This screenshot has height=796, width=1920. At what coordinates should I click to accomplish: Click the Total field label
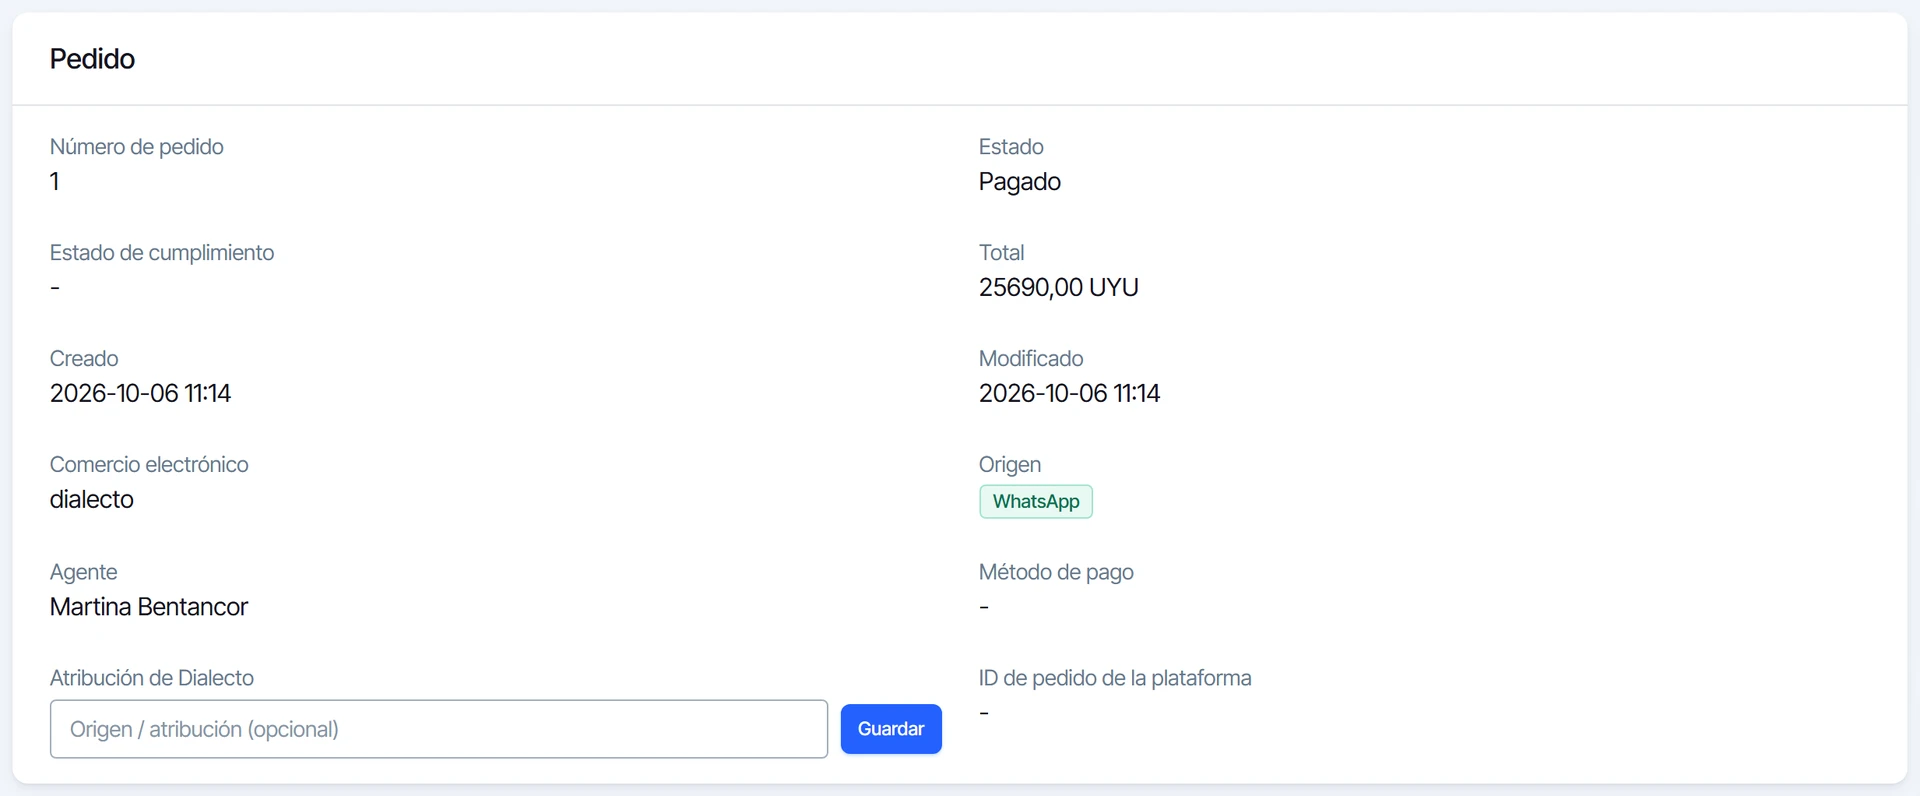[1001, 253]
